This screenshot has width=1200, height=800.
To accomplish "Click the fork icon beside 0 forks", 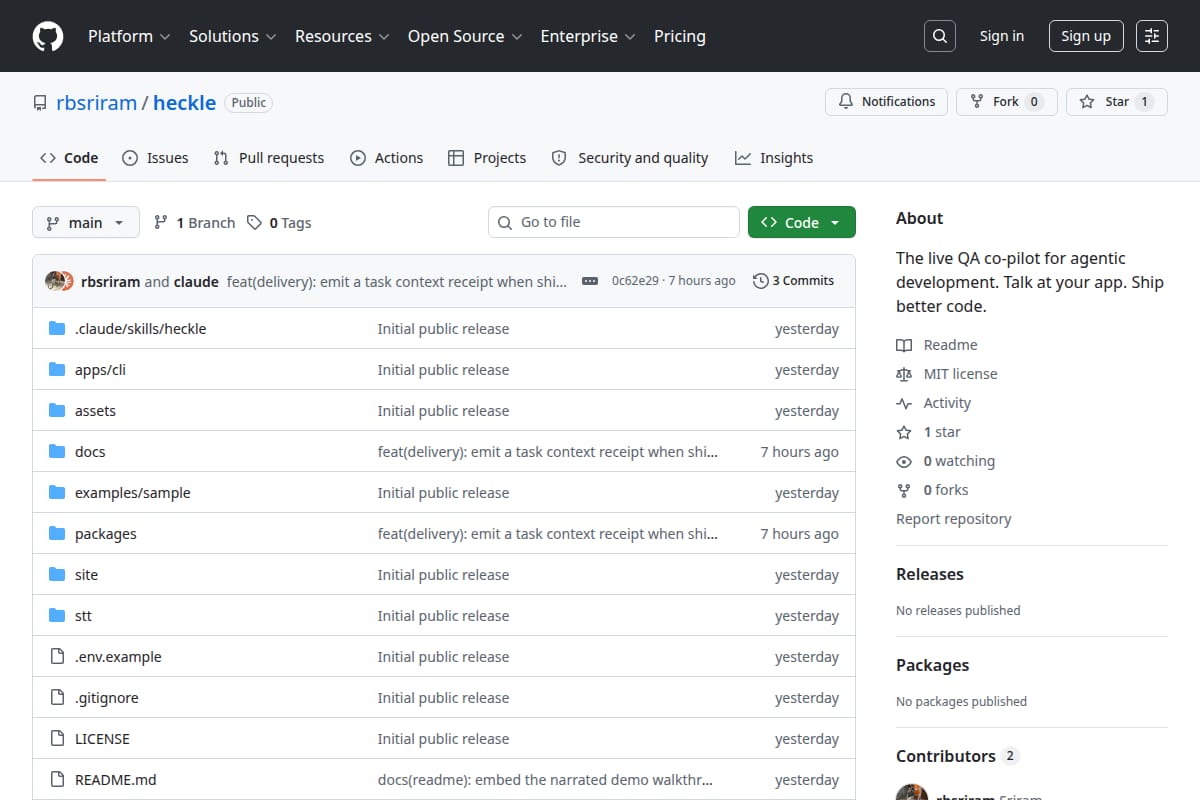I will pyautogui.click(x=904, y=490).
